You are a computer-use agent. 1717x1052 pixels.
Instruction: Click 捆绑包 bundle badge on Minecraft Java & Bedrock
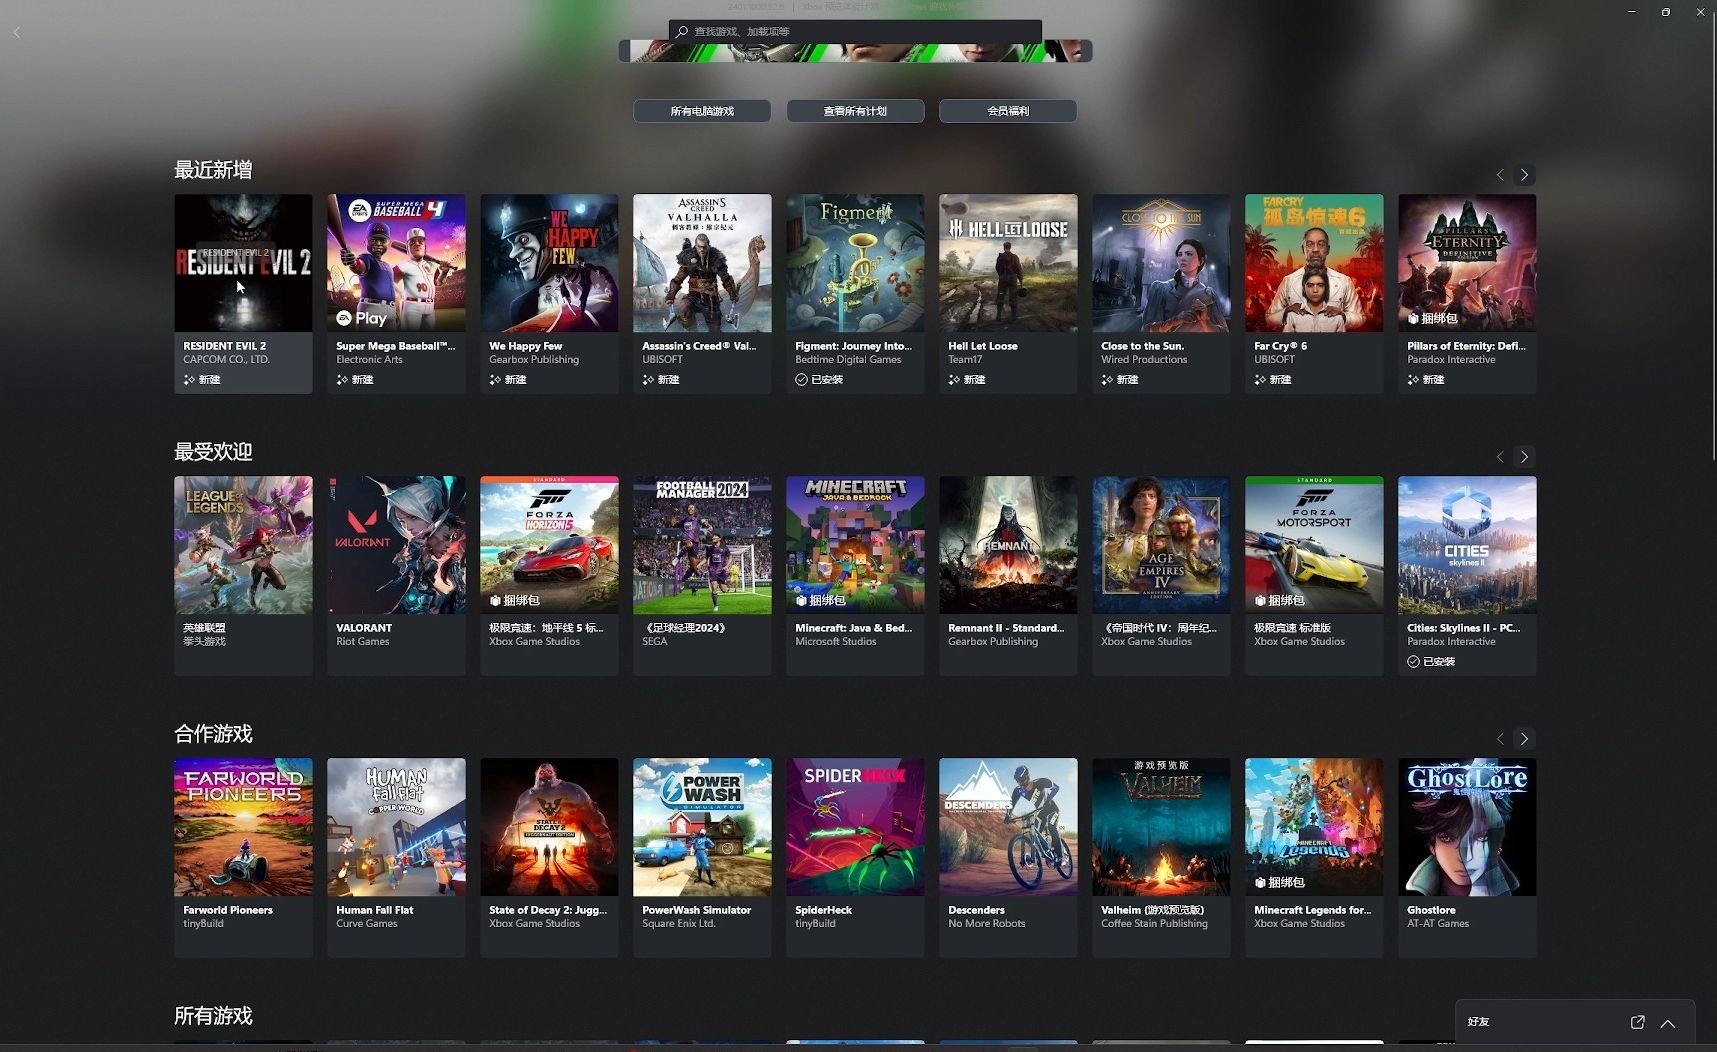[x=820, y=600]
